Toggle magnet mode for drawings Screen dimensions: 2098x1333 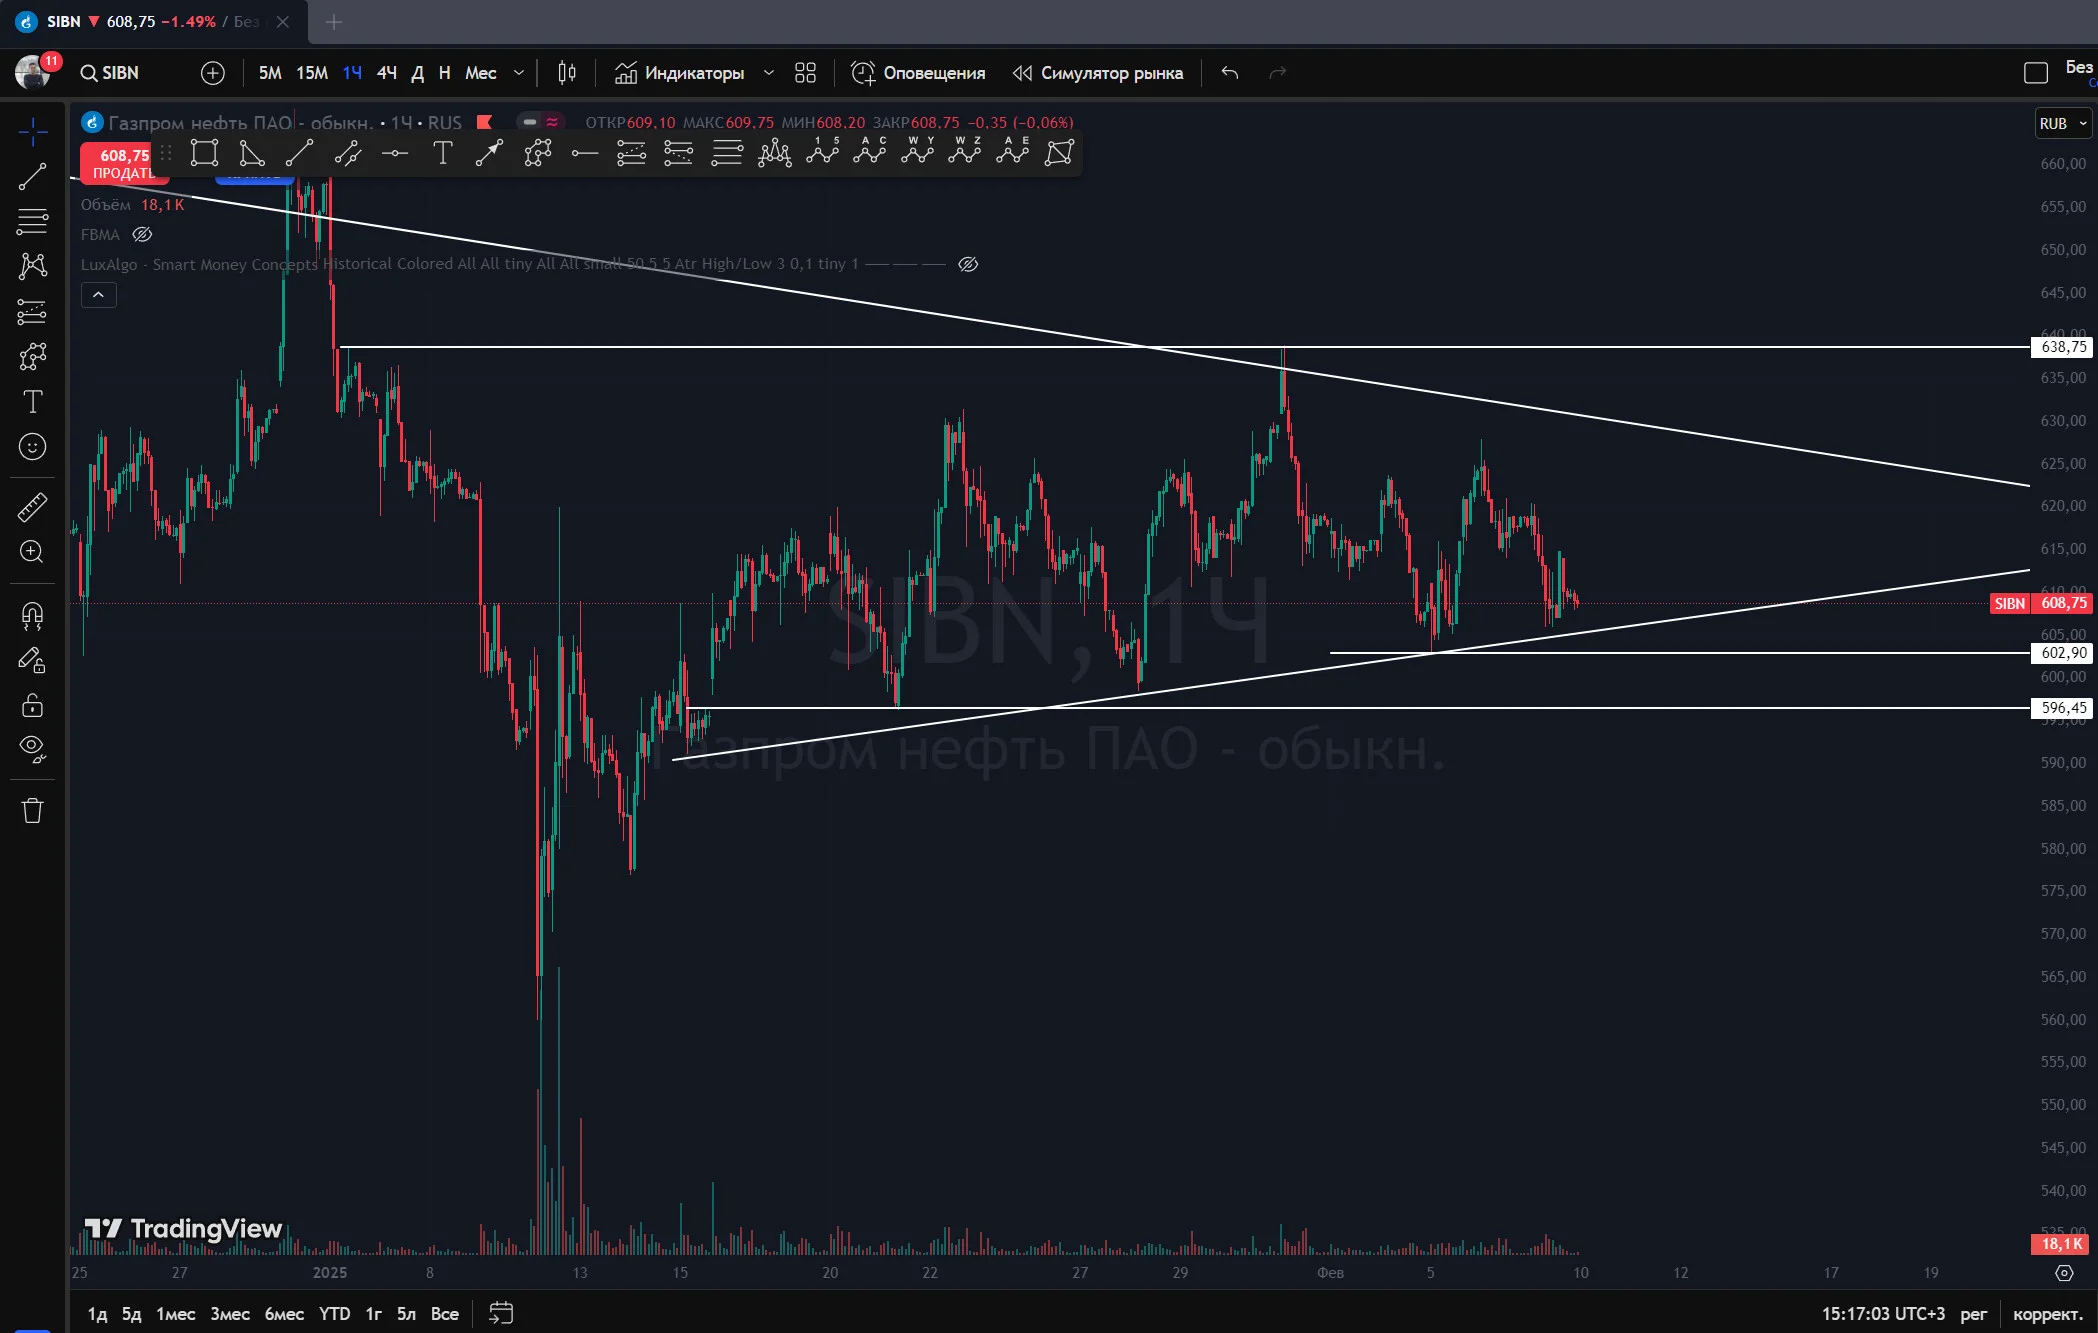32,615
